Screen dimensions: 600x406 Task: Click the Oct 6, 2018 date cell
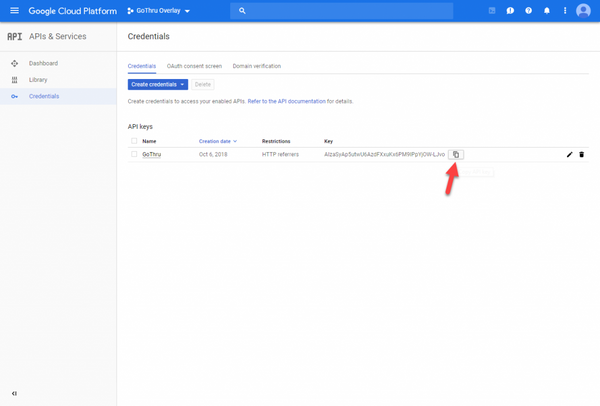click(x=213, y=155)
